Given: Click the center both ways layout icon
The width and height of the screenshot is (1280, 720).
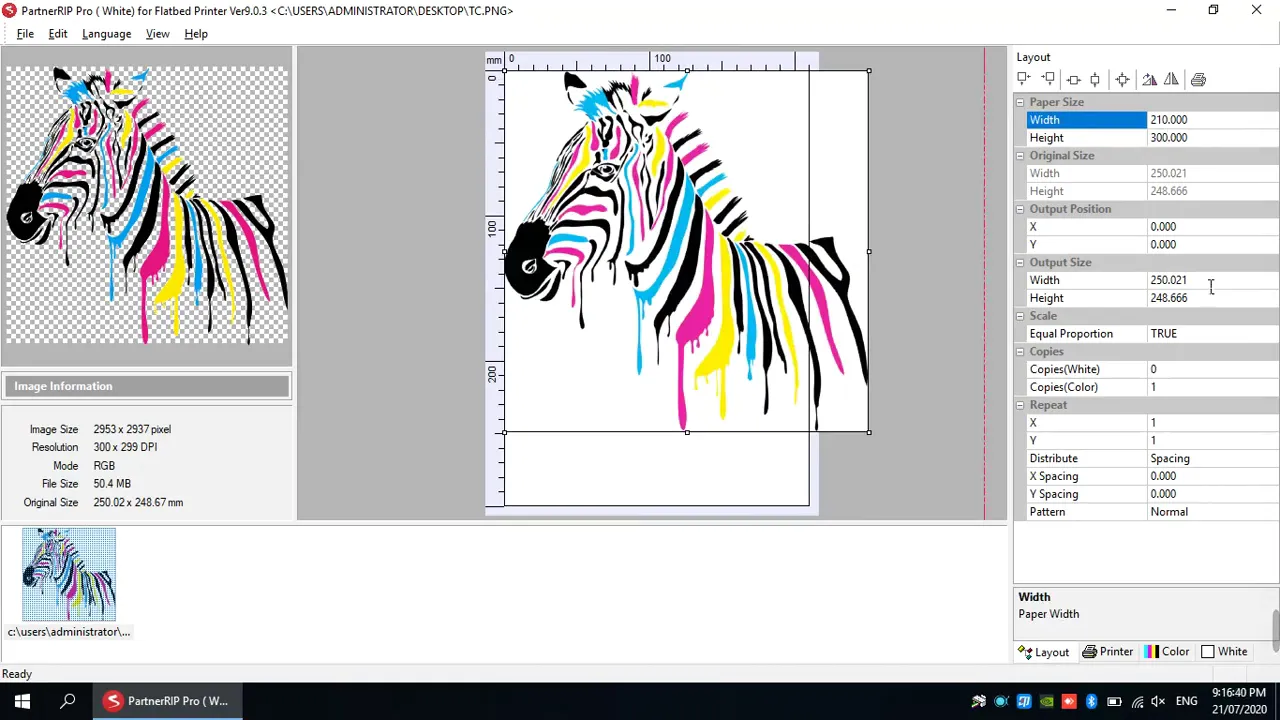Looking at the screenshot, I should tap(1122, 79).
